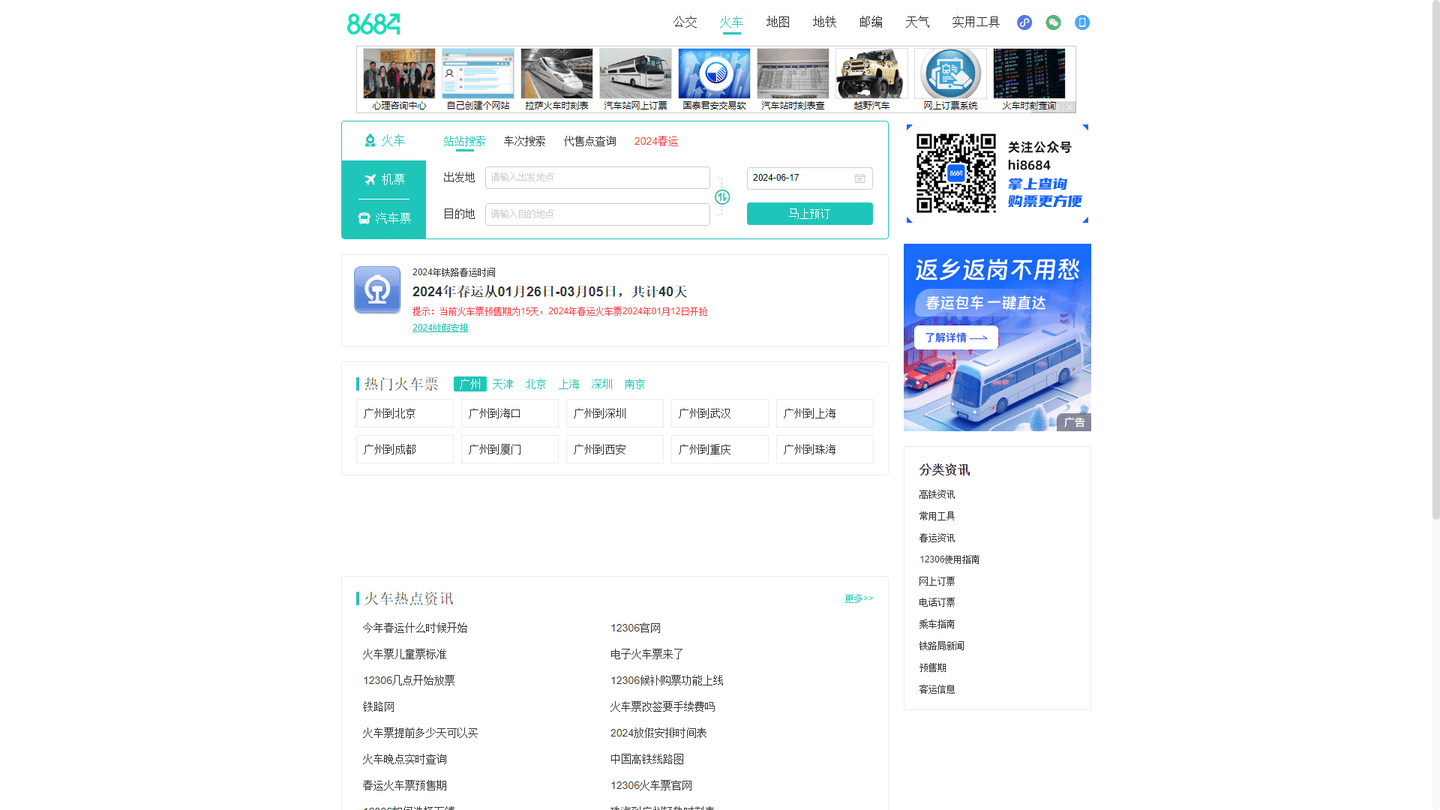Open 电子火车票来了 article
1440x810 pixels.
pos(647,654)
